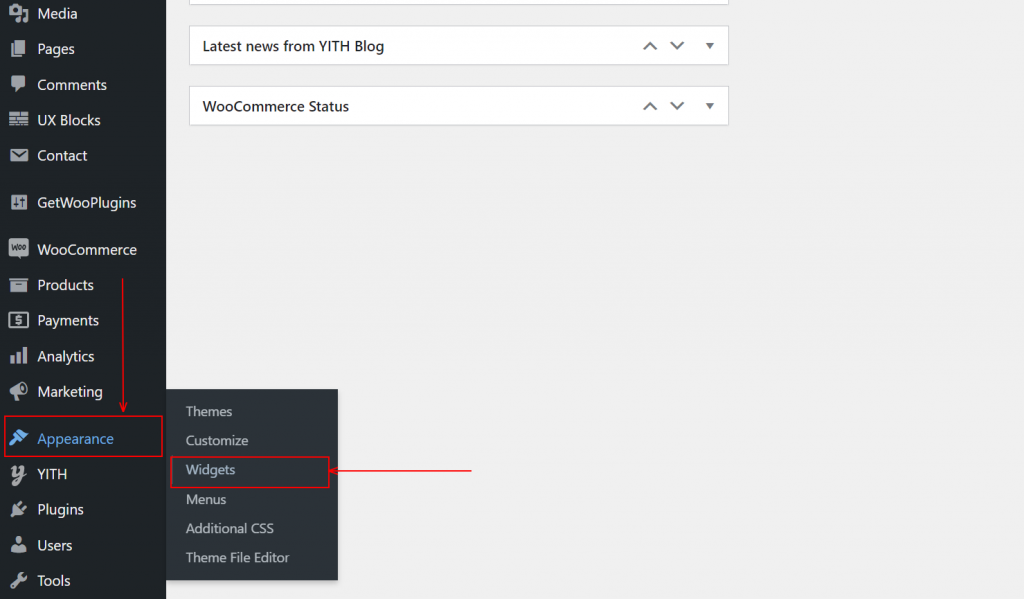Click the Pages stacked-sheets icon

(x=18, y=48)
